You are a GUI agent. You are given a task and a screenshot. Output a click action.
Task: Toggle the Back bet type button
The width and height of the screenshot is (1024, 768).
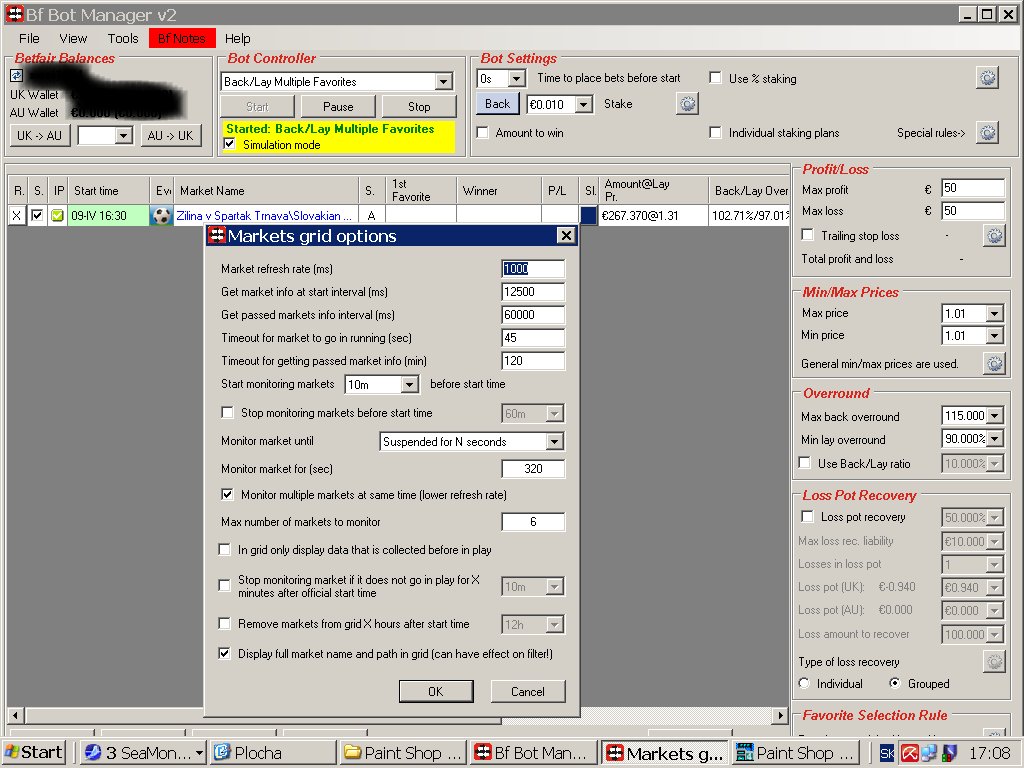click(497, 104)
